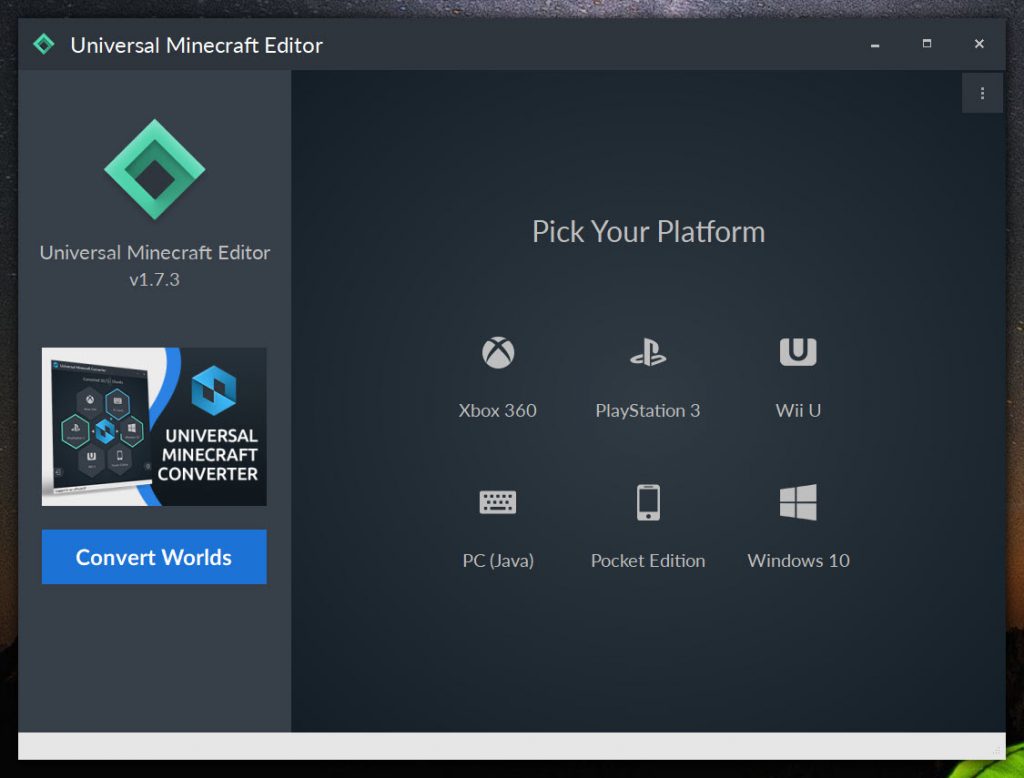The image size is (1024, 778).
Task: Click the "PlayStation 3" label
Action: [x=648, y=411]
